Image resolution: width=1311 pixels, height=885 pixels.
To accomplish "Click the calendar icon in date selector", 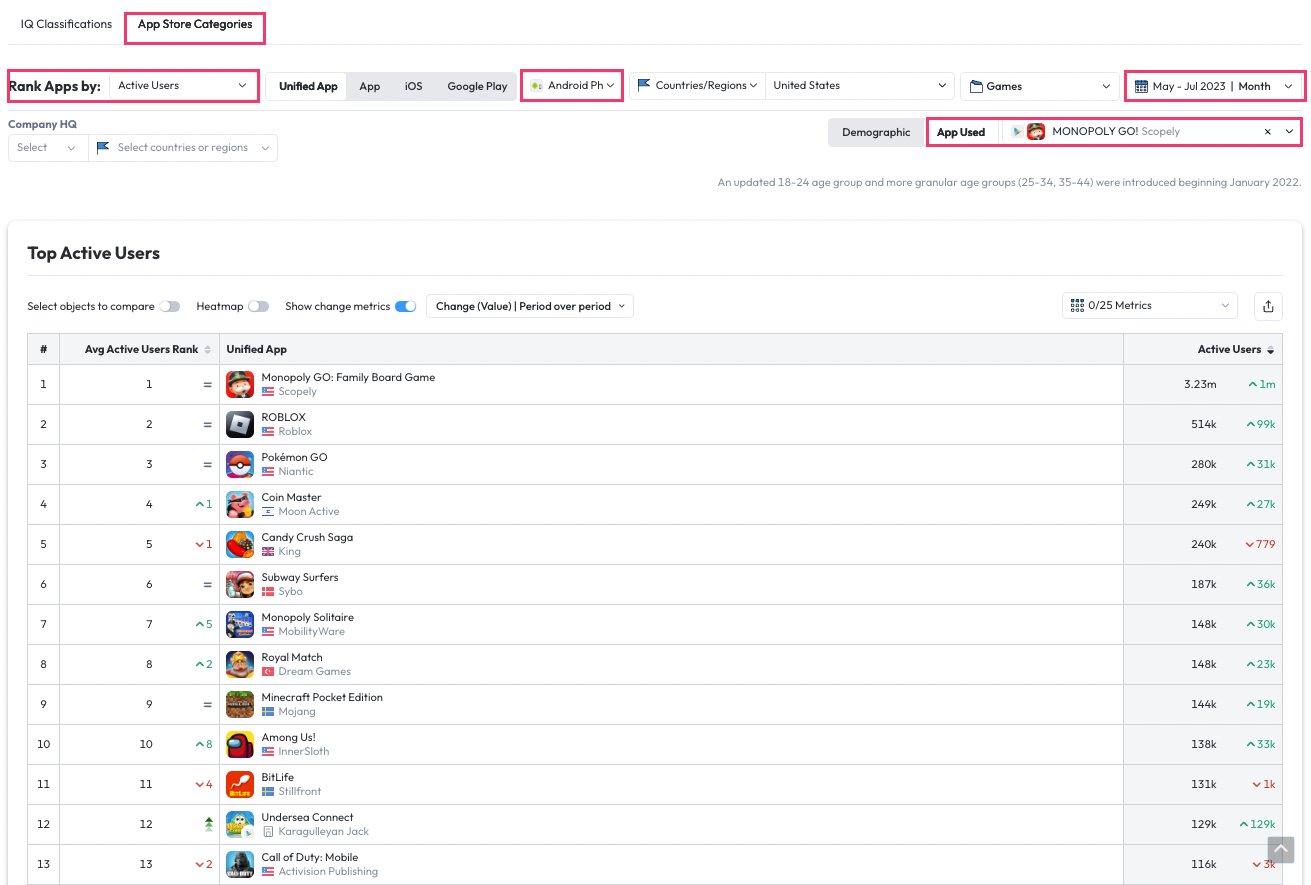I will click(x=1141, y=86).
